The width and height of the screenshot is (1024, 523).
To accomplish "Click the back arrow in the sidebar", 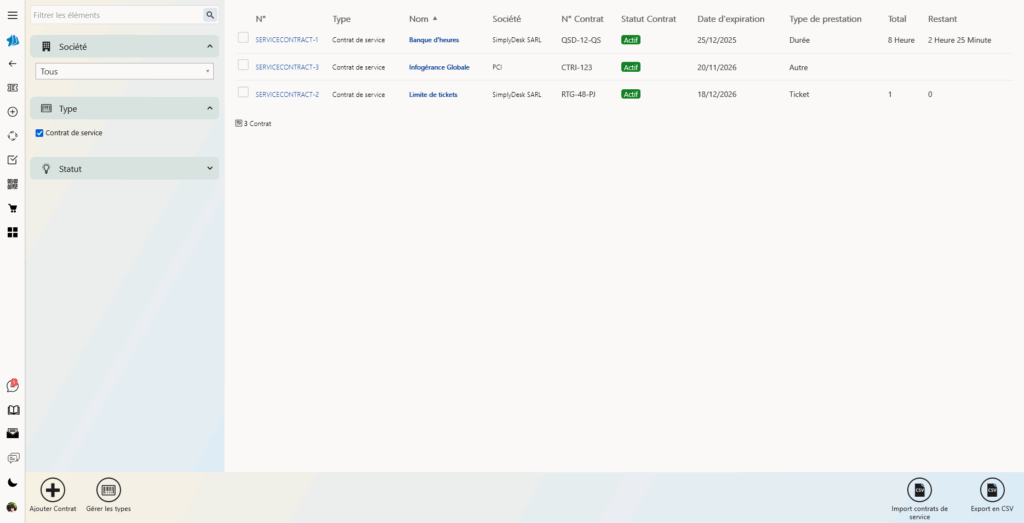I will [12, 63].
